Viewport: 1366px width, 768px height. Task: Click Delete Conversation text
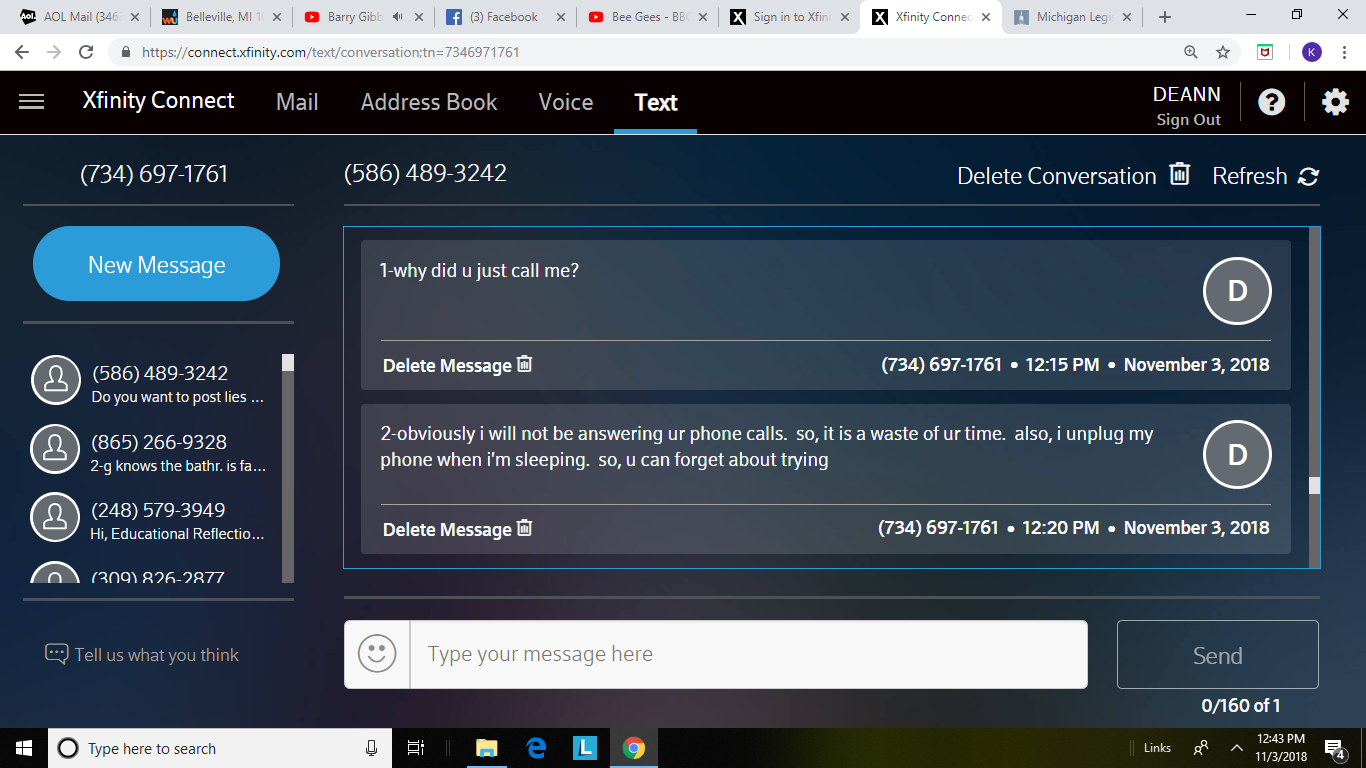pos(1056,176)
